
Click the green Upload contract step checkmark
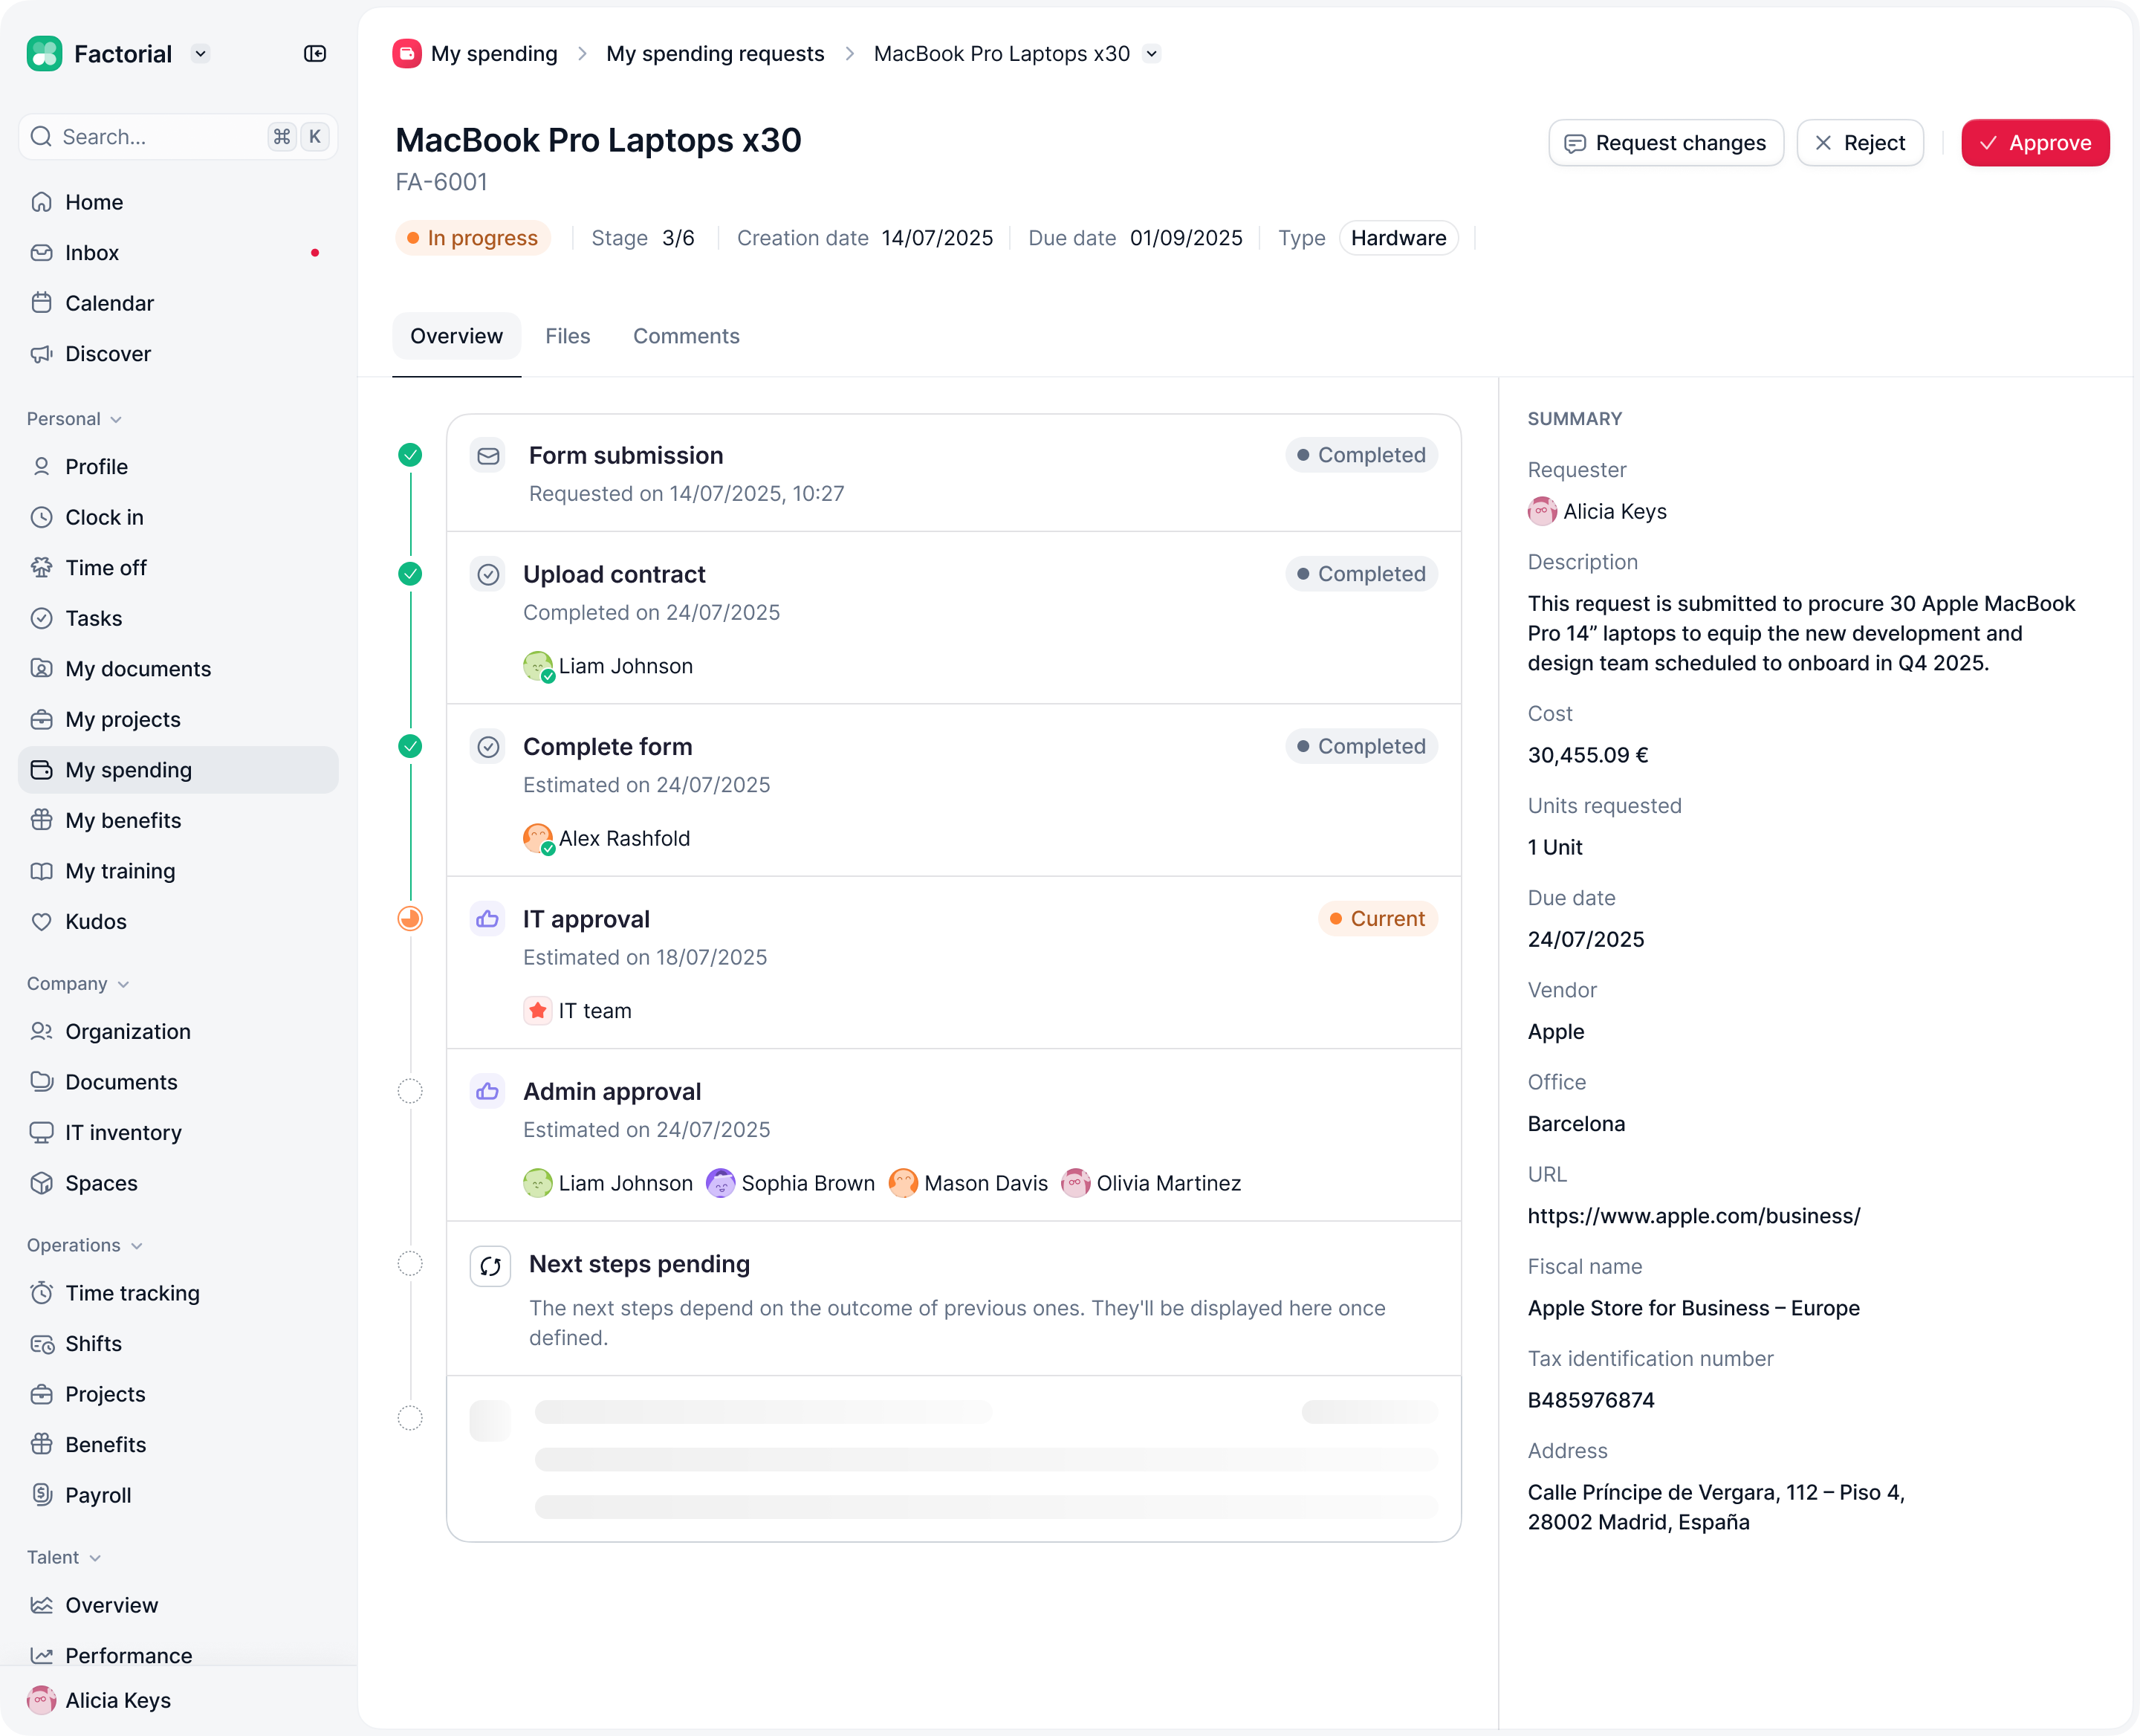pyautogui.click(x=410, y=574)
